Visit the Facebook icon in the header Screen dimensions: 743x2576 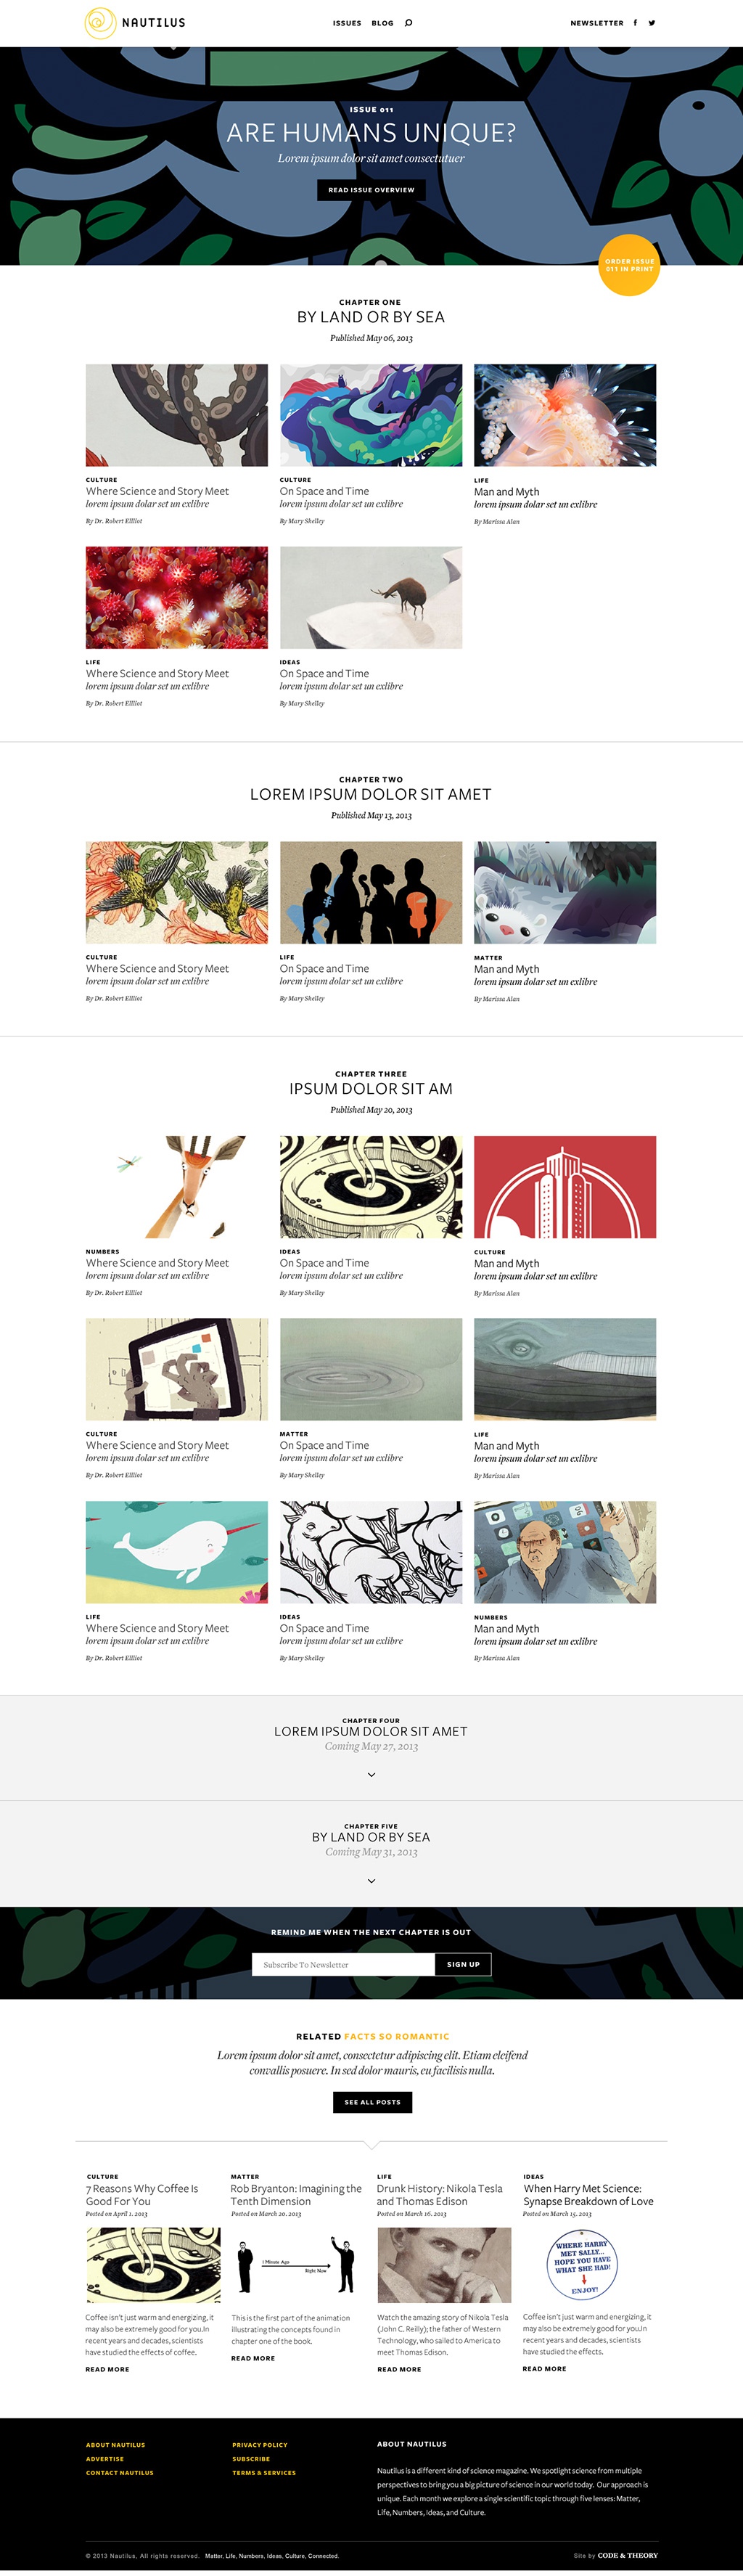coord(635,23)
